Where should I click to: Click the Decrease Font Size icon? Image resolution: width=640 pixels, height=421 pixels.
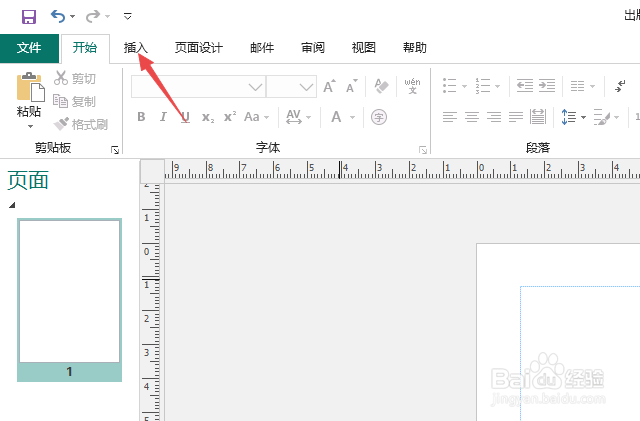coord(351,86)
